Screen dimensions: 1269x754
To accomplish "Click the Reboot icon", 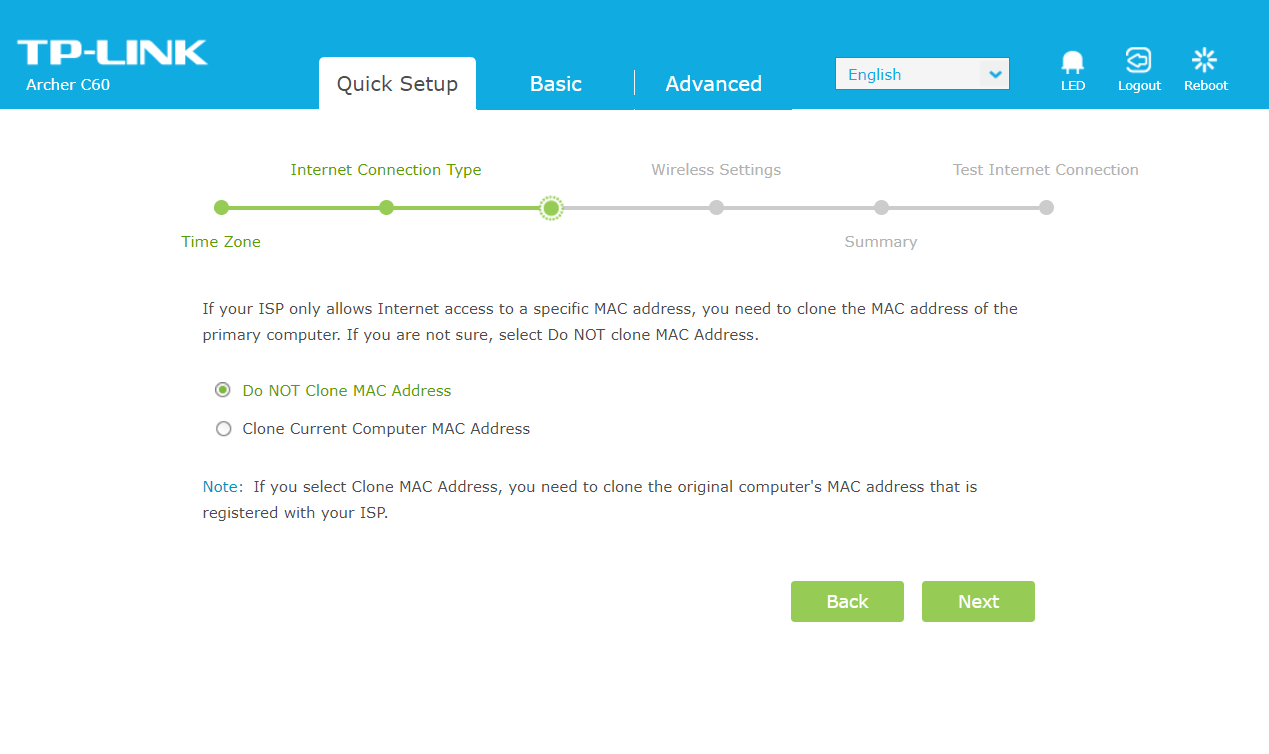I will pos(1205,62).
